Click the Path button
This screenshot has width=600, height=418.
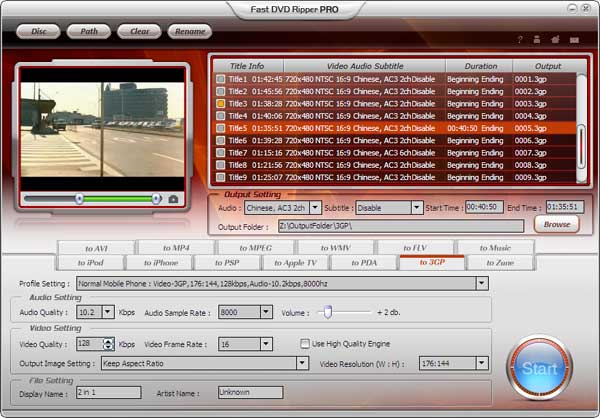pos(89,31)
